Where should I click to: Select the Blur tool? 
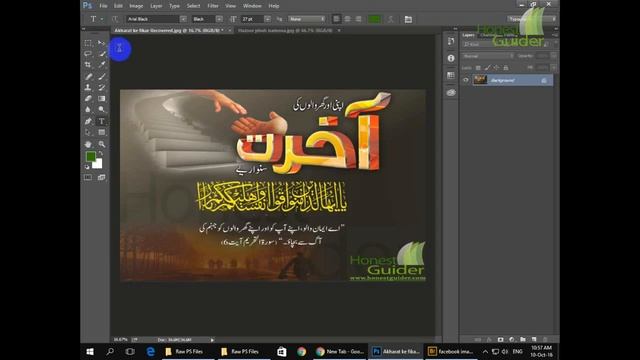88,109
